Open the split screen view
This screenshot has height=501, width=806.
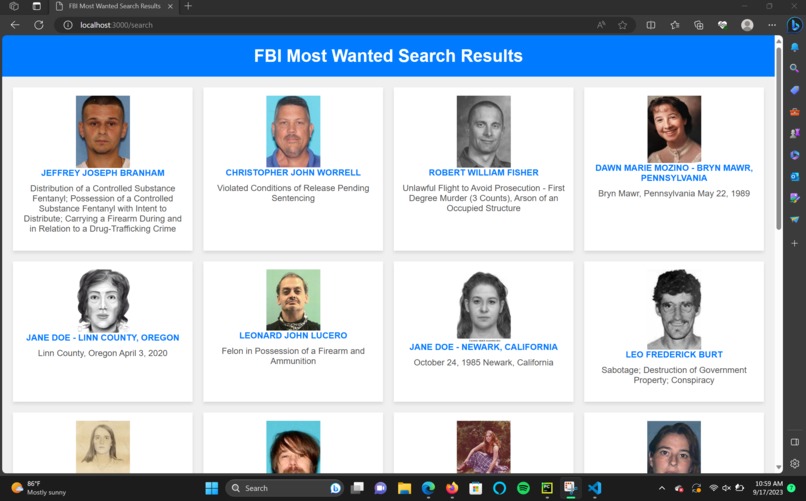tap(651, 25)
